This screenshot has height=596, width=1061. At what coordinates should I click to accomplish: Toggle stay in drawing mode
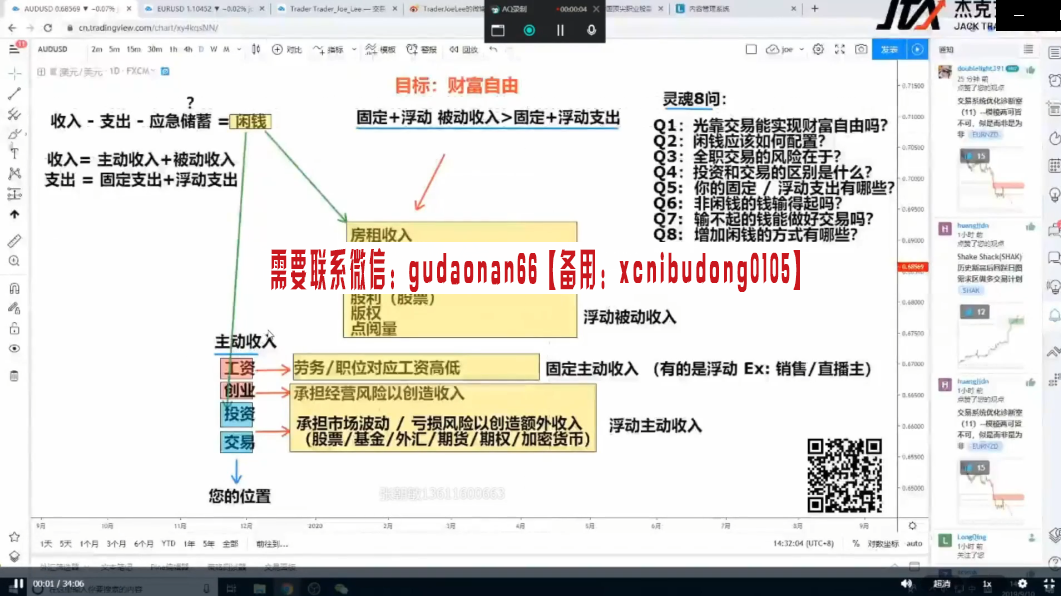click(x=15, y=308)
